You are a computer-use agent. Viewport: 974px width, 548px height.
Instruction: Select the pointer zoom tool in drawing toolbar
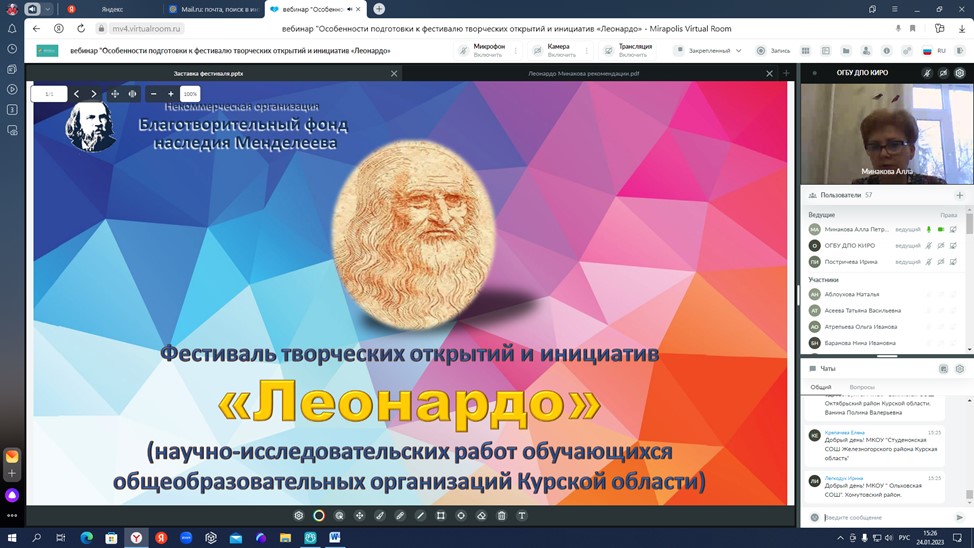point(339,516)
